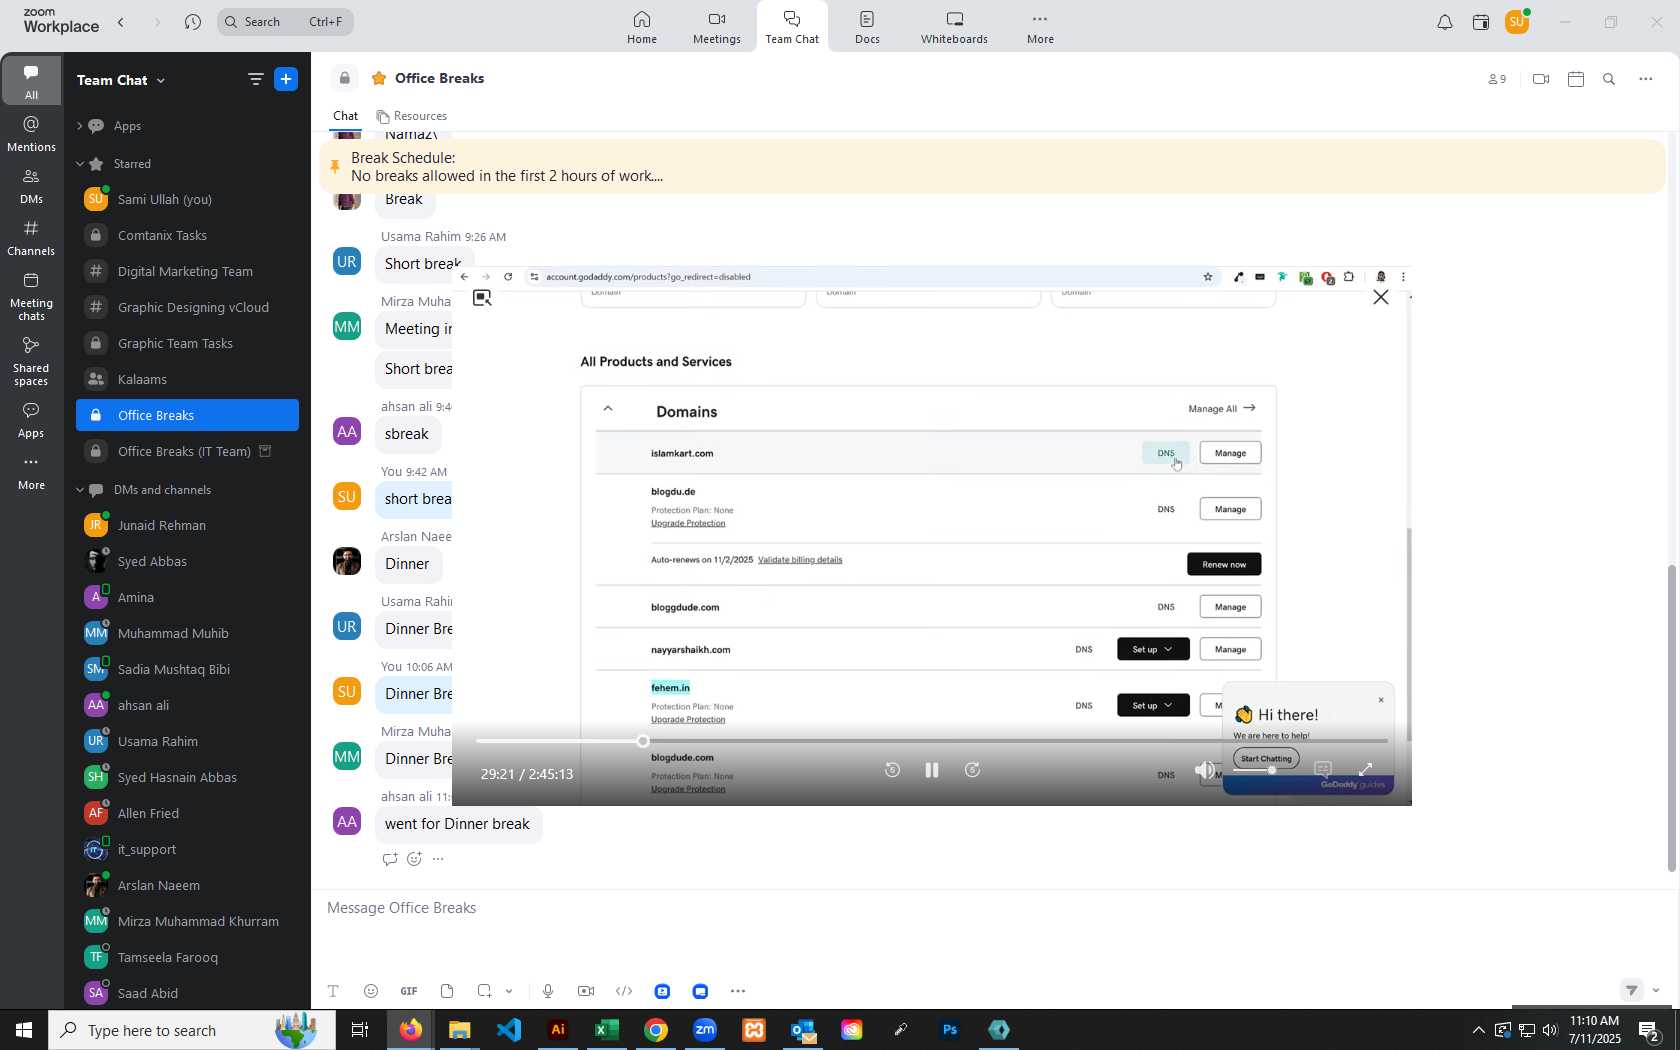Open the chat filter icon
The height and width of the screenshot is (1050, 1680).
coord(255,79)
